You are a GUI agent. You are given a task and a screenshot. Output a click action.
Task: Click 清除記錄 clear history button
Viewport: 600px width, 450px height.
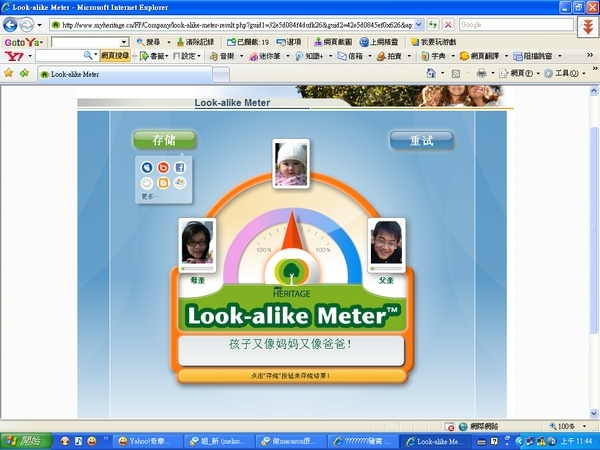196,42
